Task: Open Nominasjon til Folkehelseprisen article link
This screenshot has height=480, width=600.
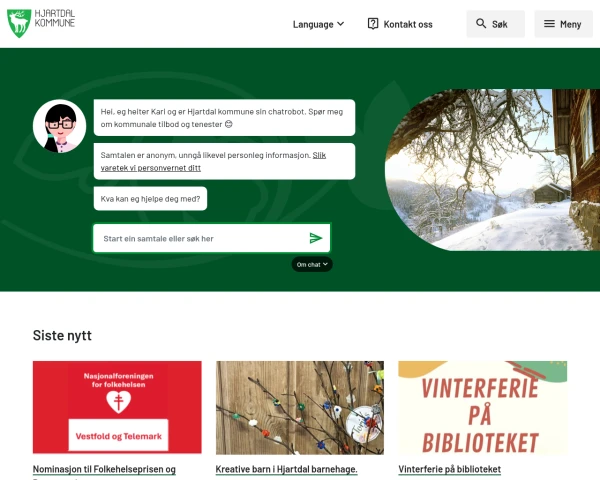Action: 104,469
